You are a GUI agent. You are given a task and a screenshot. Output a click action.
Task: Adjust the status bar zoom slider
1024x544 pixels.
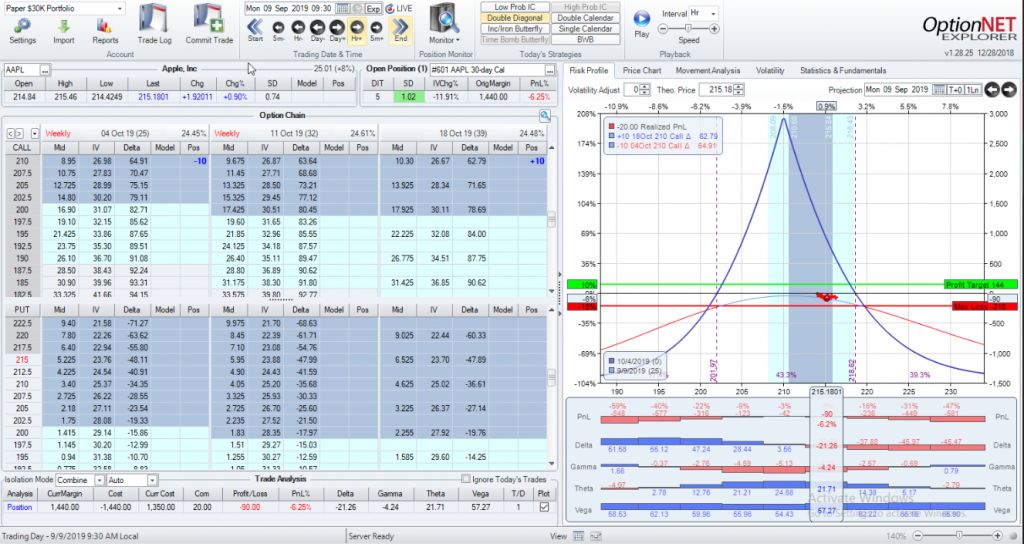click(x=958, y=536)
